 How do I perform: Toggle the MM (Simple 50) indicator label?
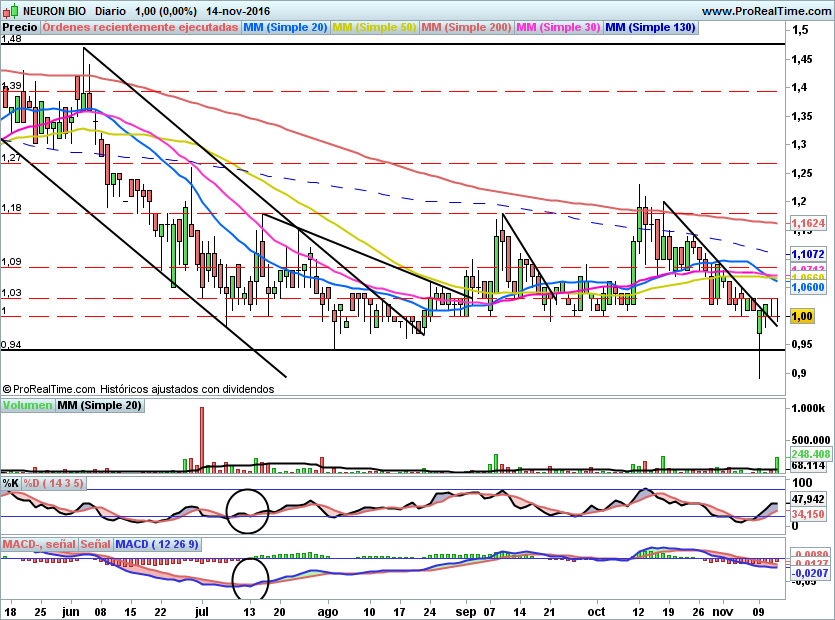[375, 28]
